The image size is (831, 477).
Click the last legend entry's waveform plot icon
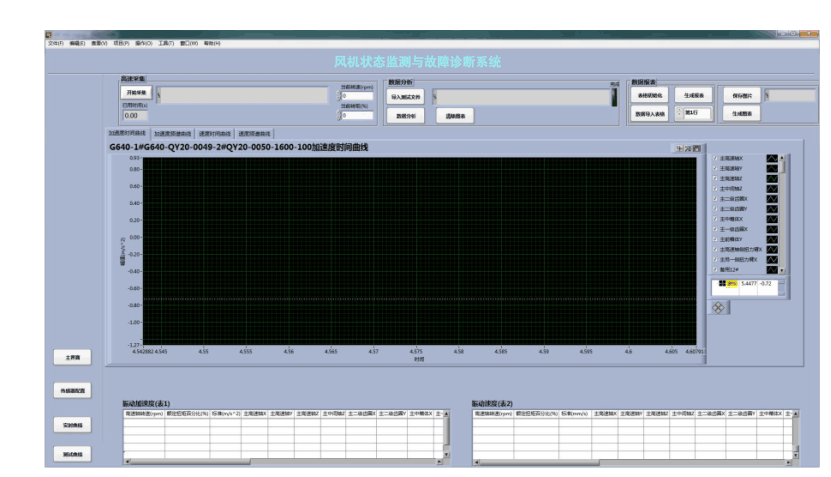click(x=771, y=269)
